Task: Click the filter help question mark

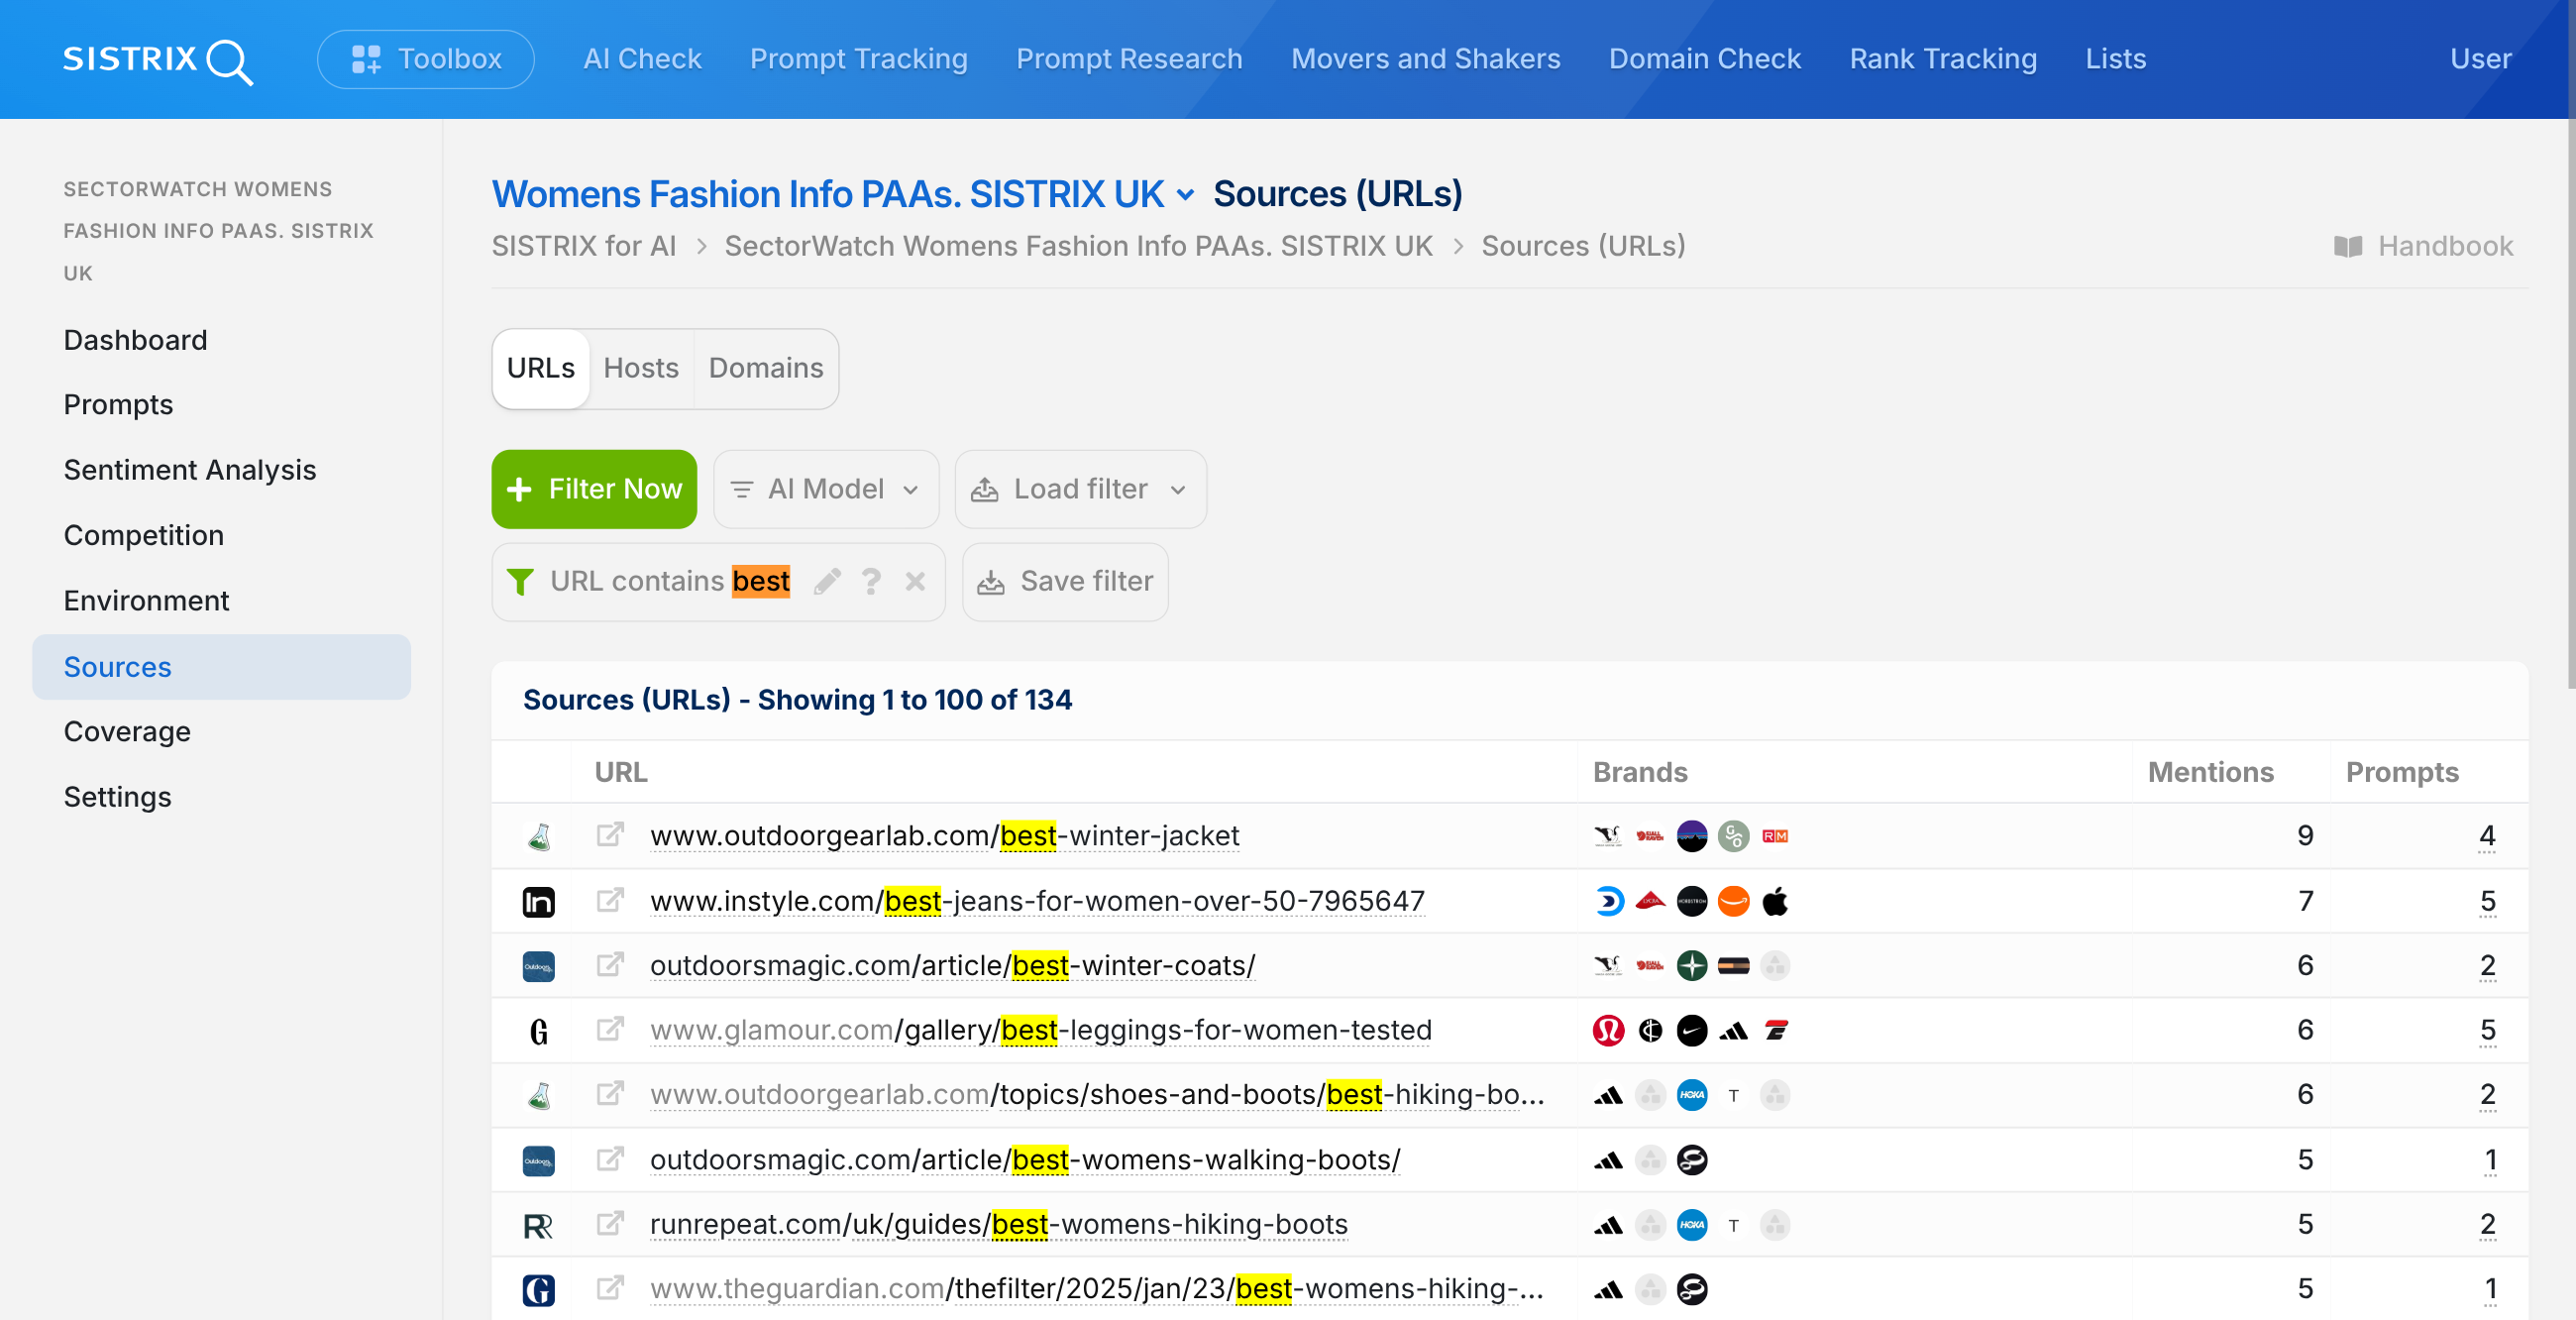Action: (x=871, y=581)
